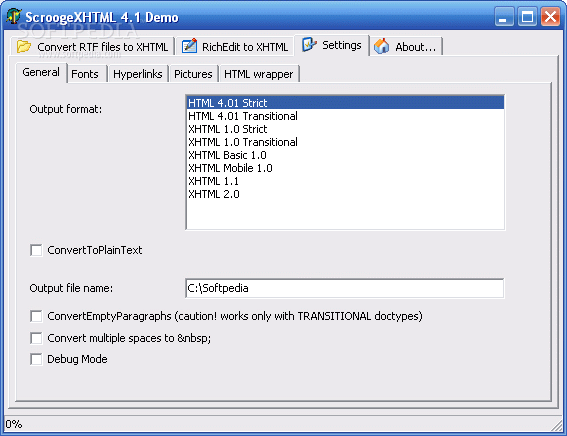The width and height of the screenshot is (567, 436).
Task: Enable Convert multiple spaces to &nbsp; checkbox
Action: tap(36, 338)
